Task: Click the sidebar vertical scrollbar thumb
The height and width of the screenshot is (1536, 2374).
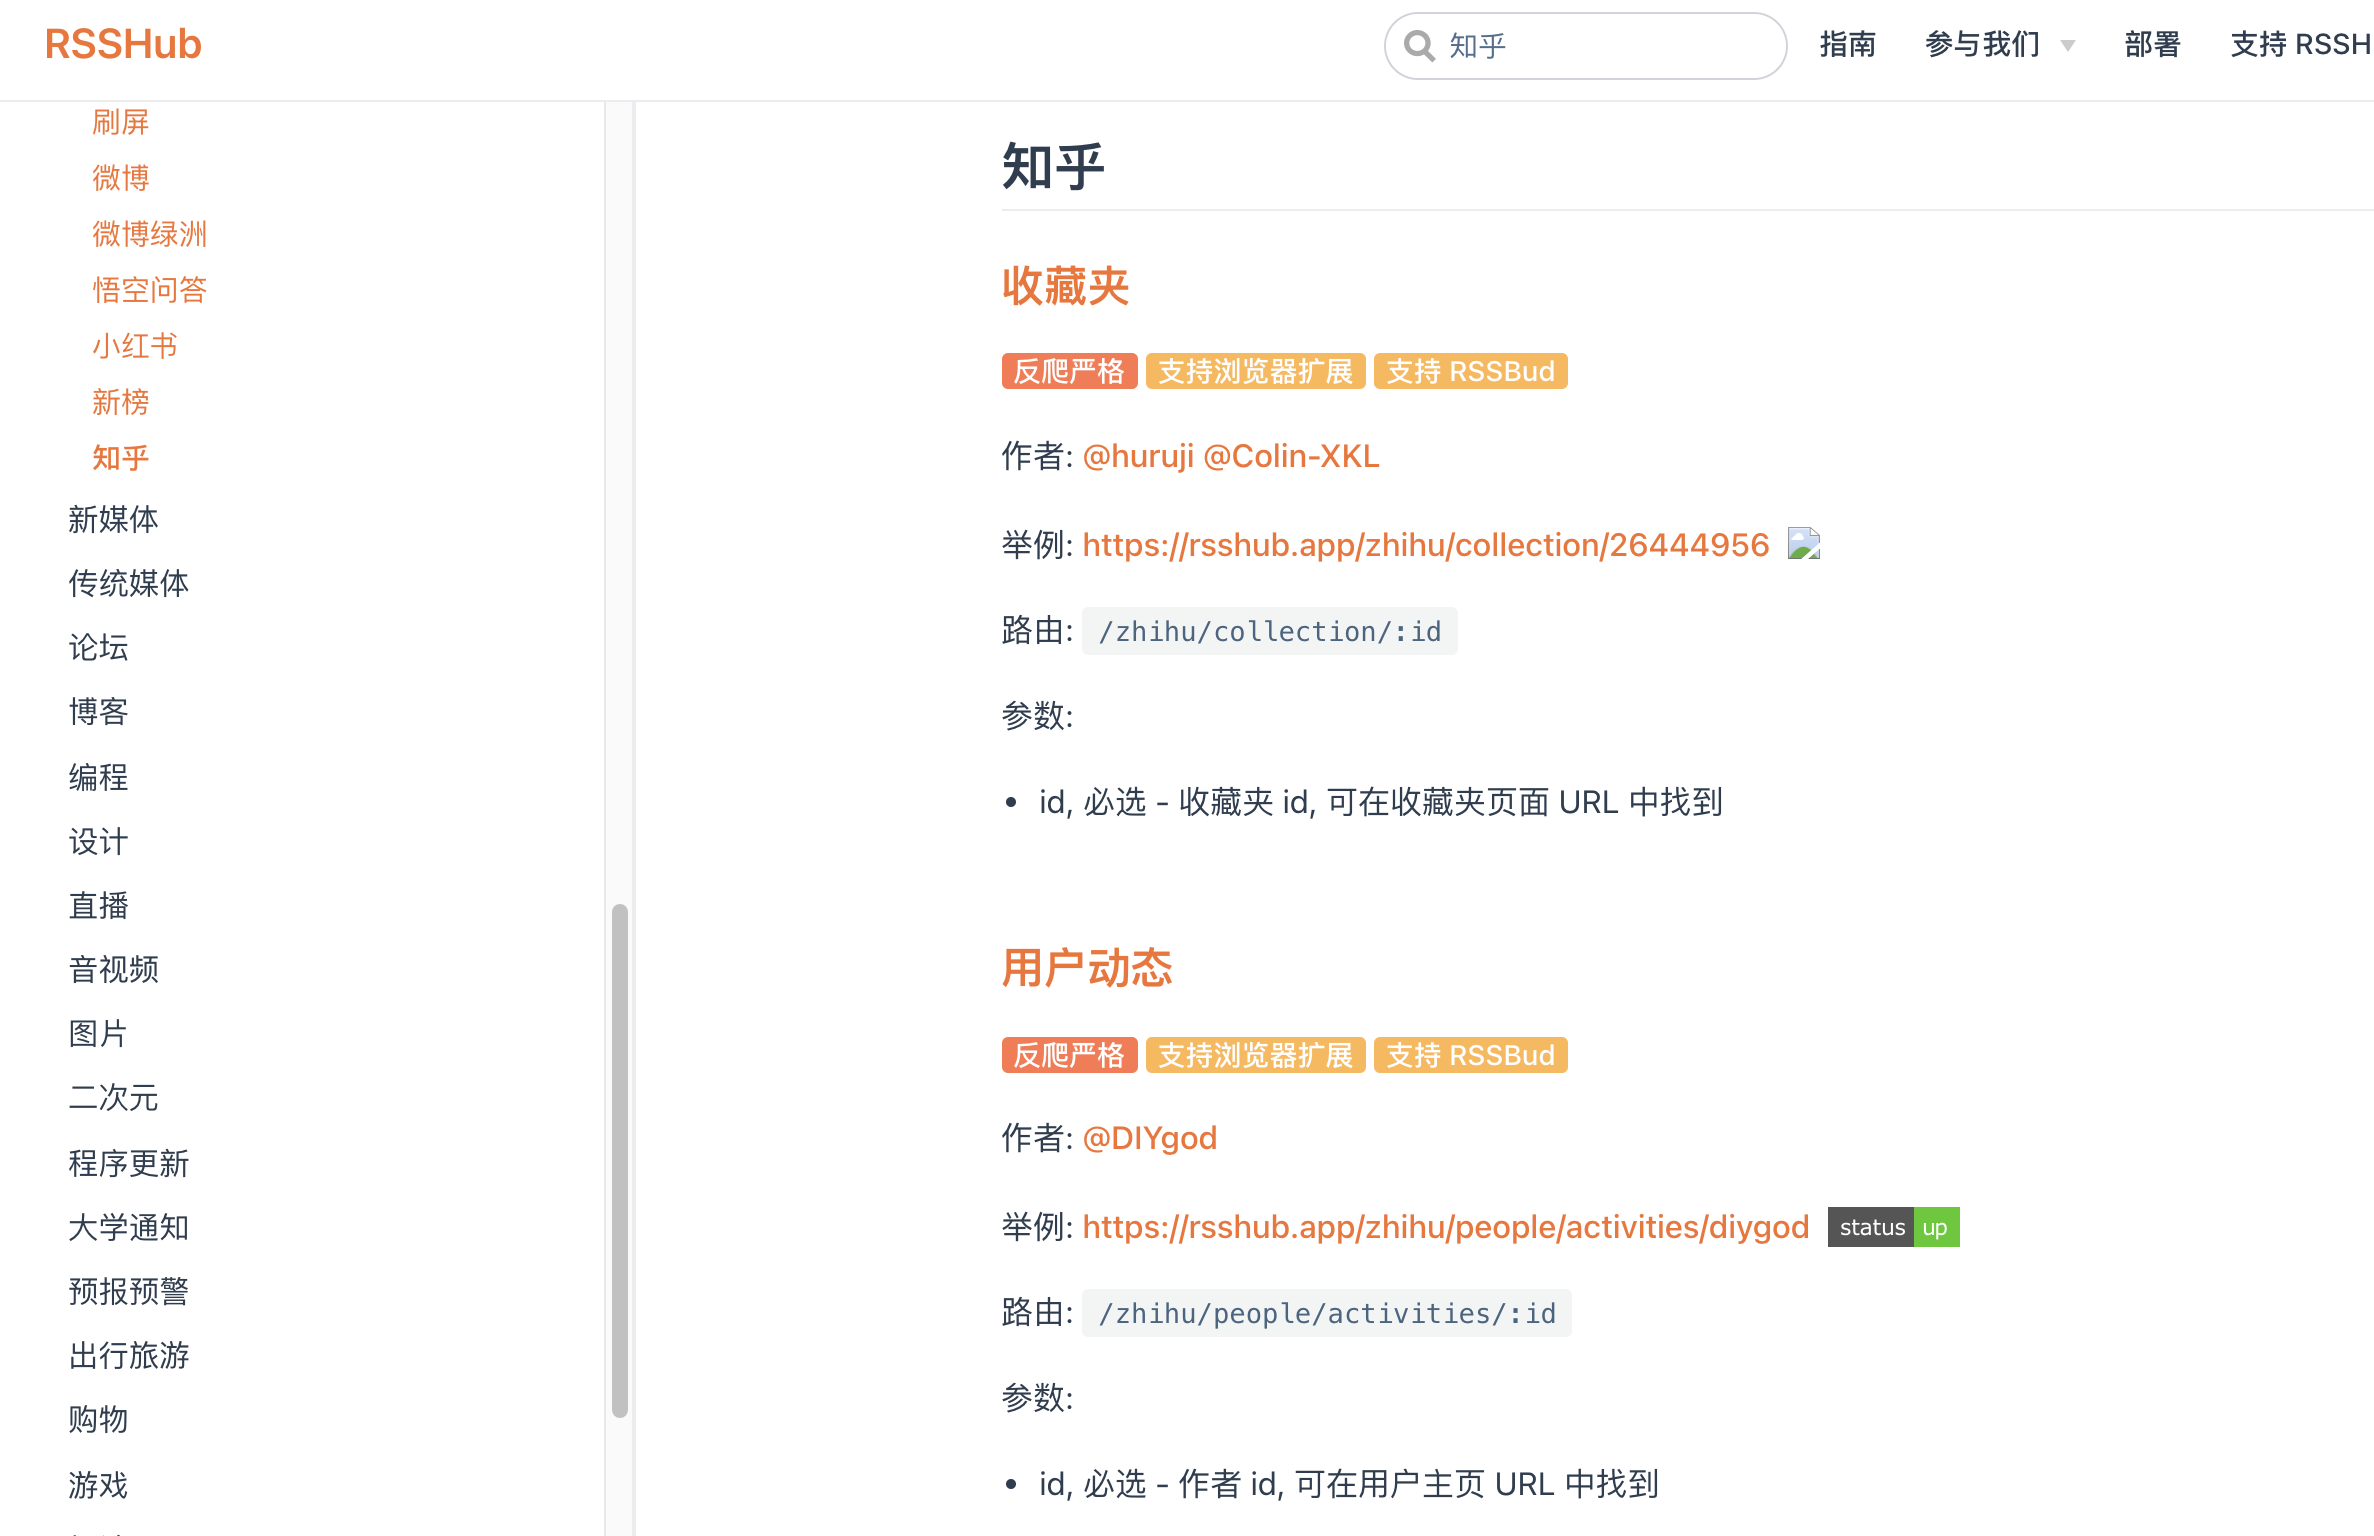Action: pos(619,1160)
